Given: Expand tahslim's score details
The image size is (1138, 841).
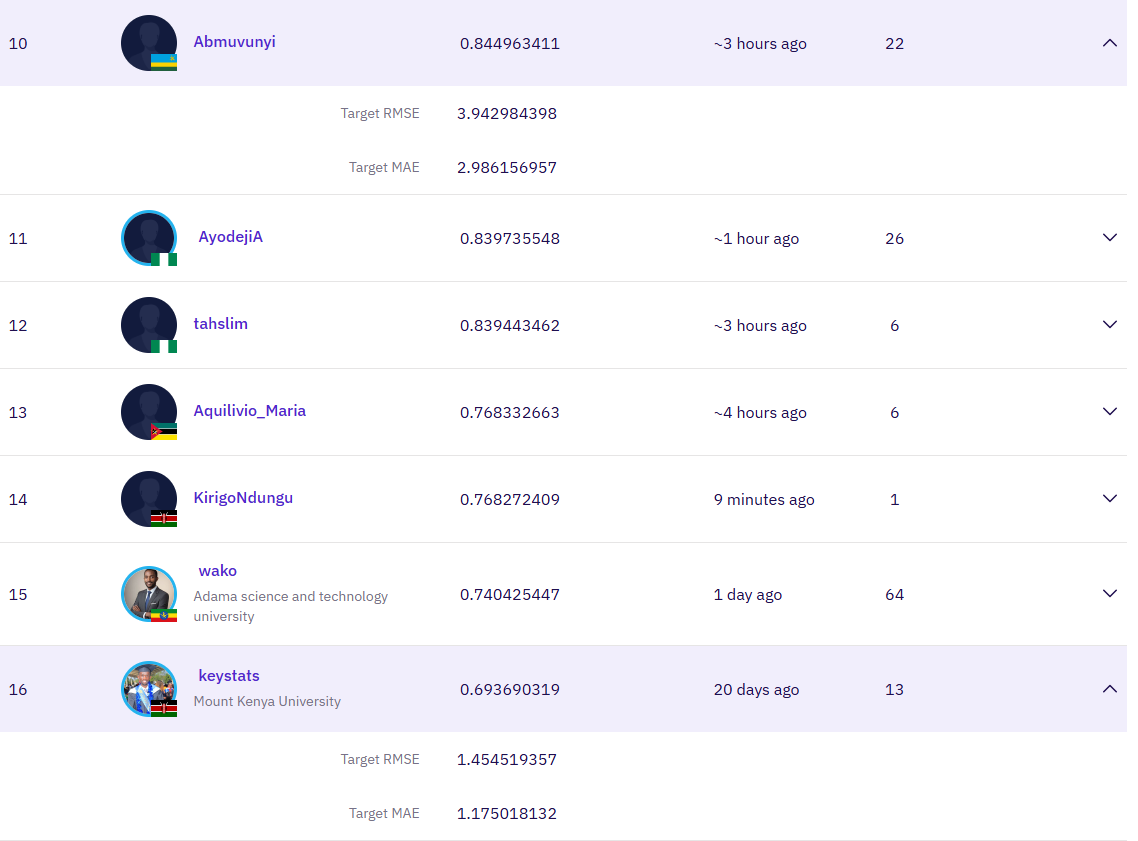Looking at the screenshot, I should [x=1109, y=325].
